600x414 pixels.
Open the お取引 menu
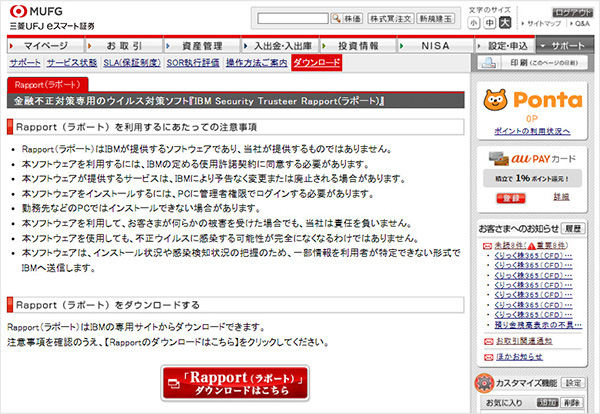click(124, 46)
